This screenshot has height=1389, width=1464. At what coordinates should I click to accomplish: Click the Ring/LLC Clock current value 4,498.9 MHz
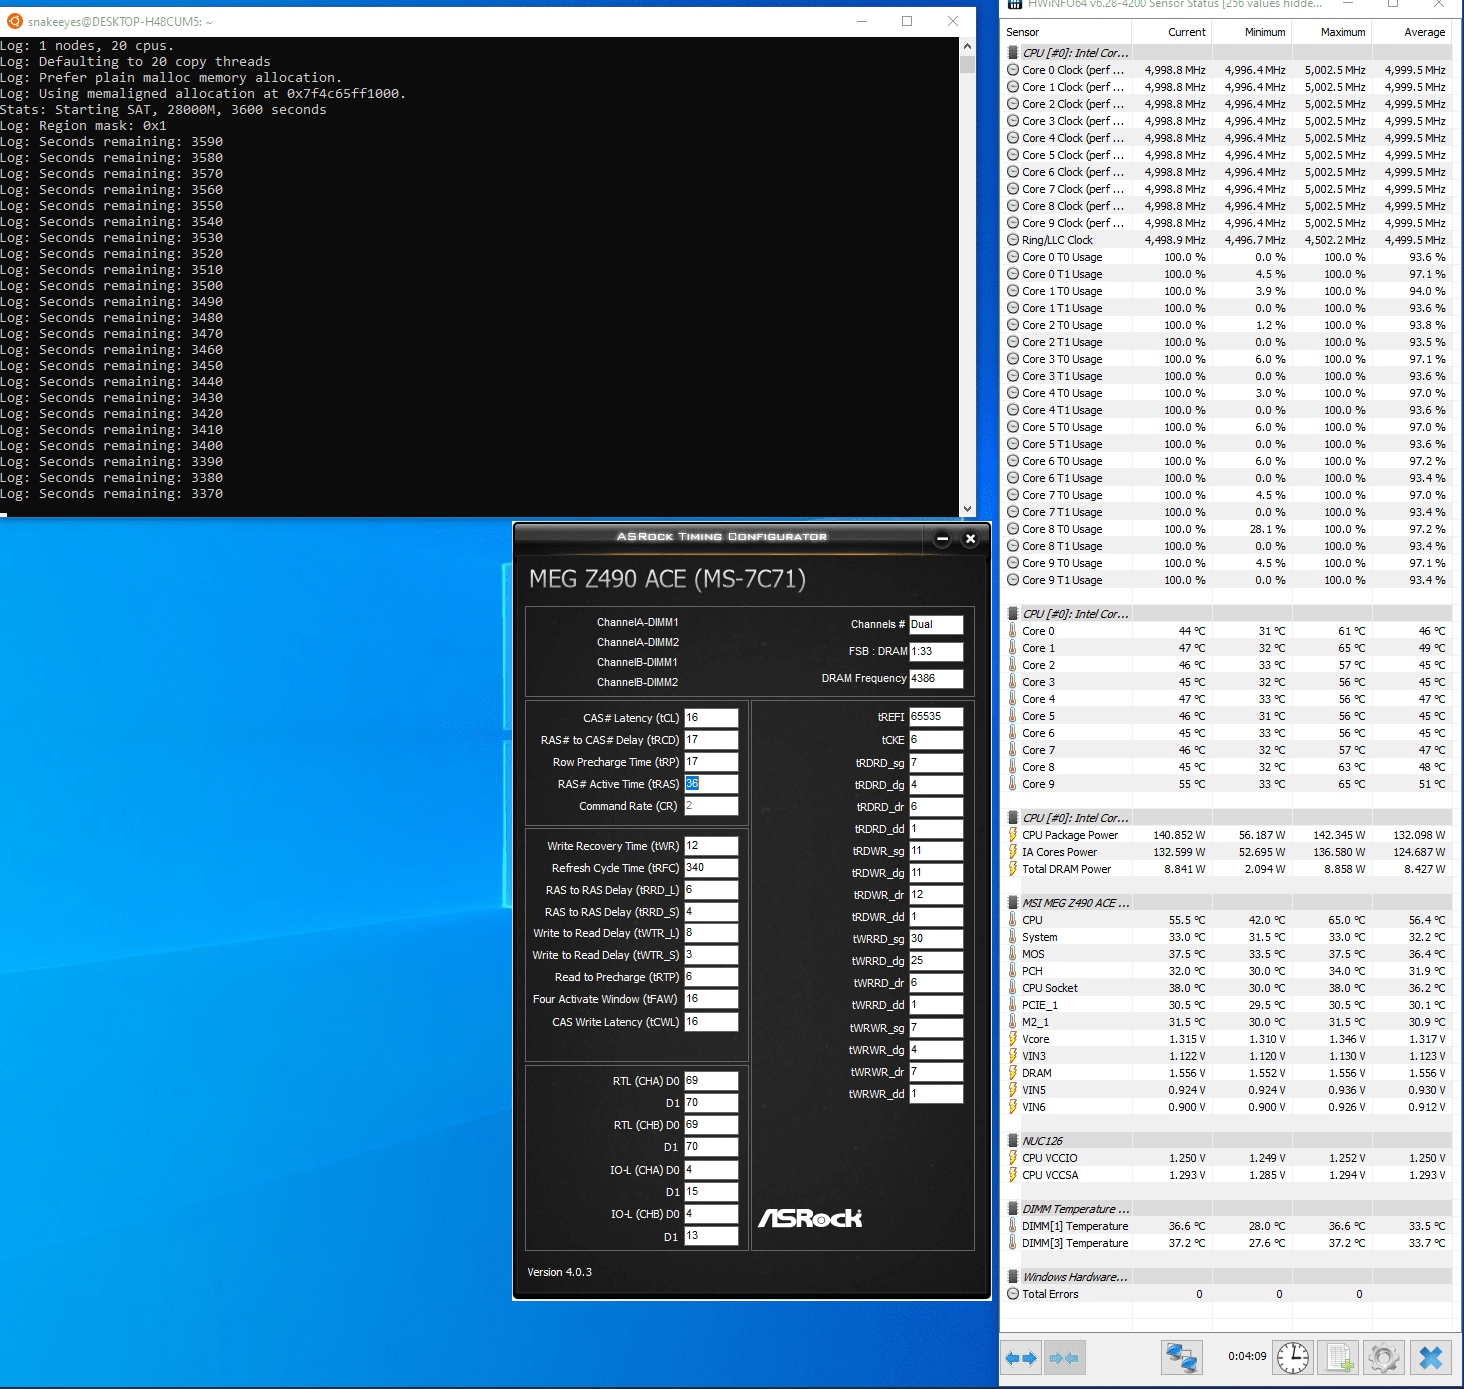coord(1175,240)
